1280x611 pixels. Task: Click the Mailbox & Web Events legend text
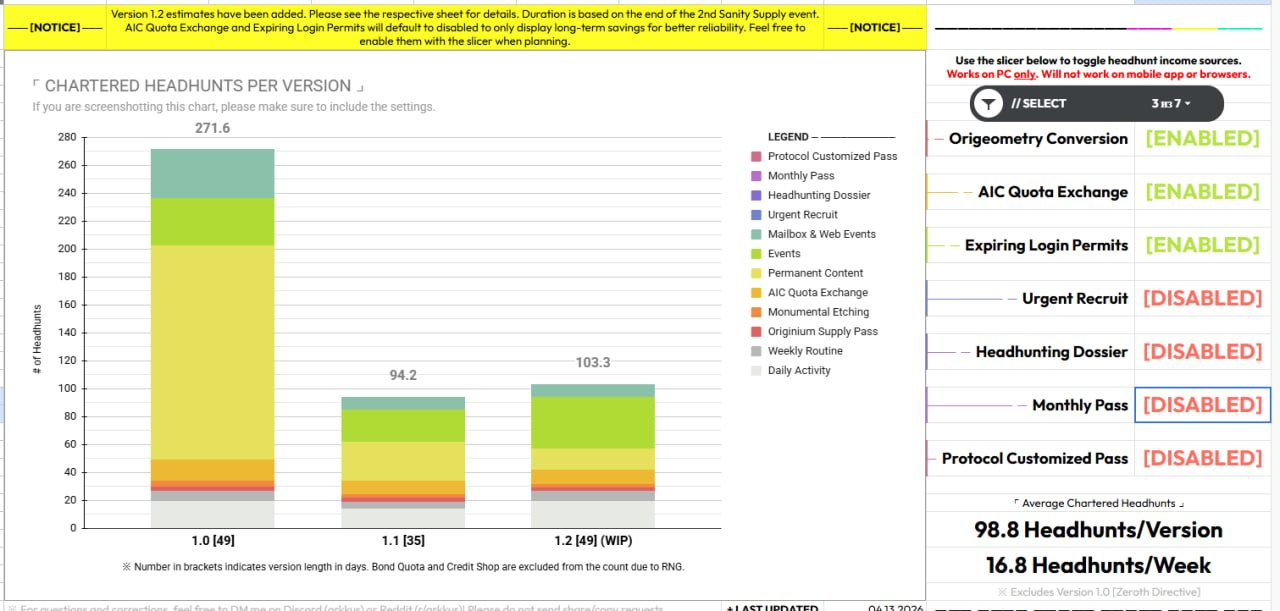[822, 234]
